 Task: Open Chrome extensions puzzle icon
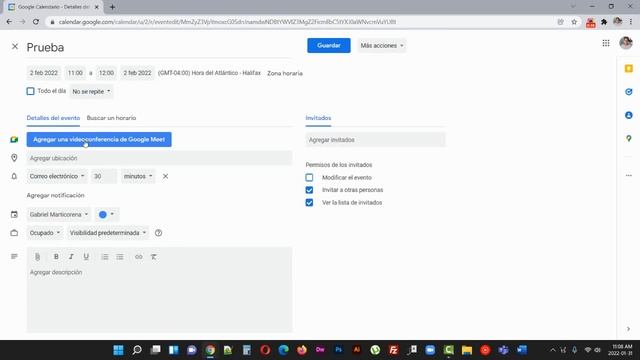[x=604, y=22]
